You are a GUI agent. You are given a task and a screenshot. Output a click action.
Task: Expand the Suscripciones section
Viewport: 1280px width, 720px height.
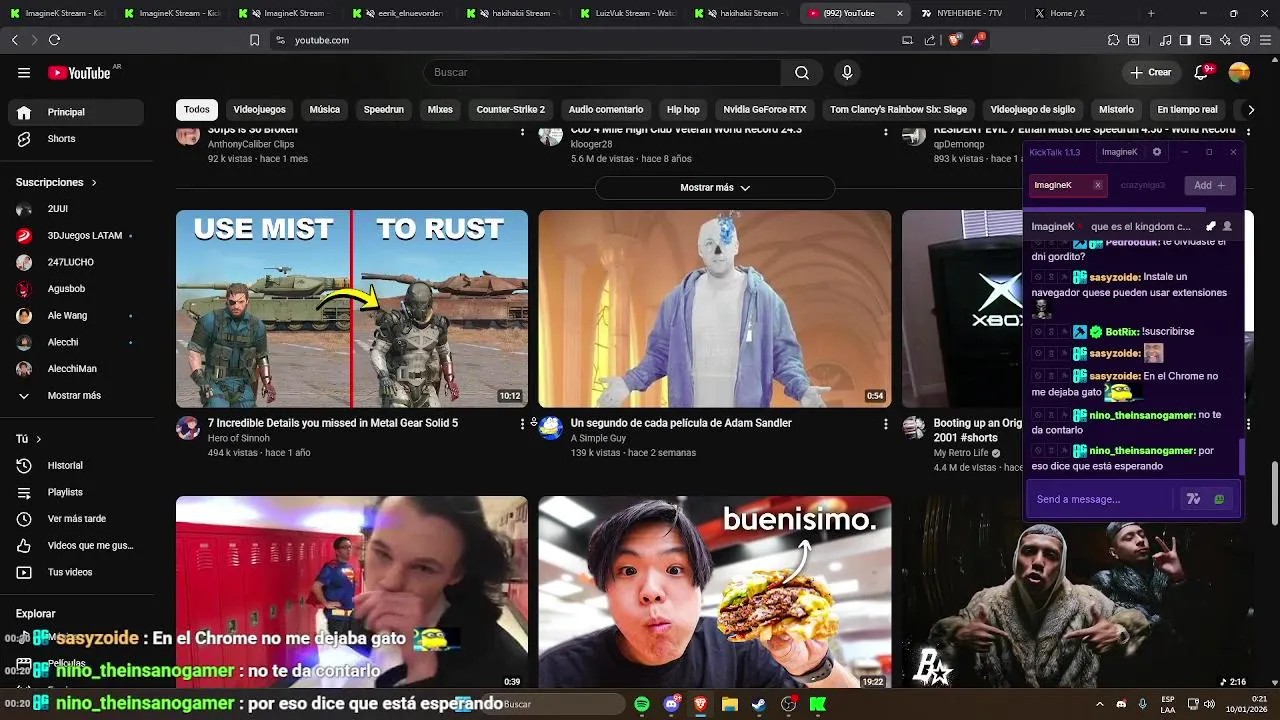[x=56, y=182]
